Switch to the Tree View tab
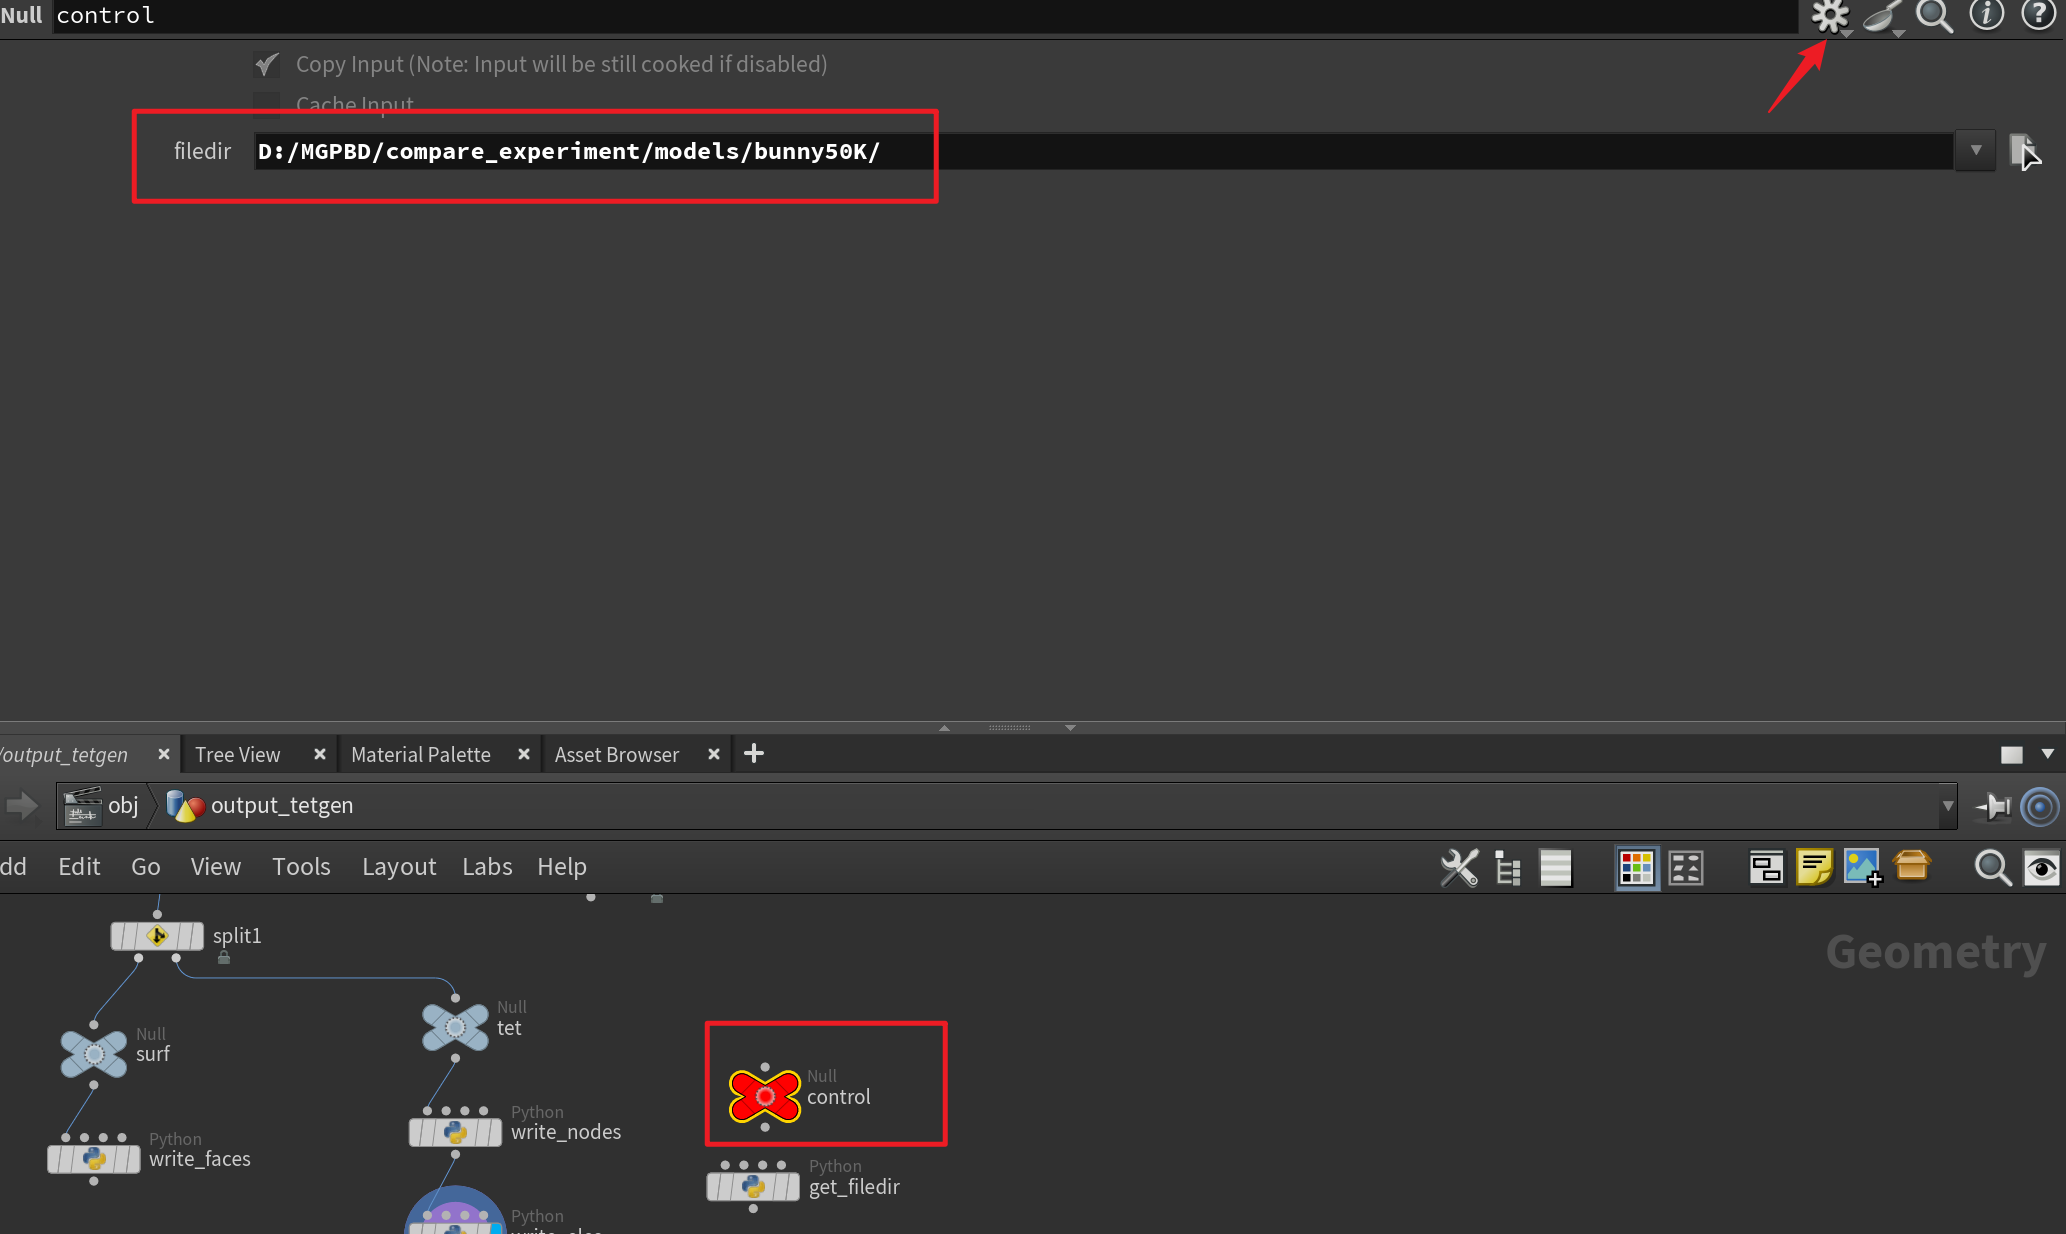The image size is (2066, 1234). click(x=238, y=755)
